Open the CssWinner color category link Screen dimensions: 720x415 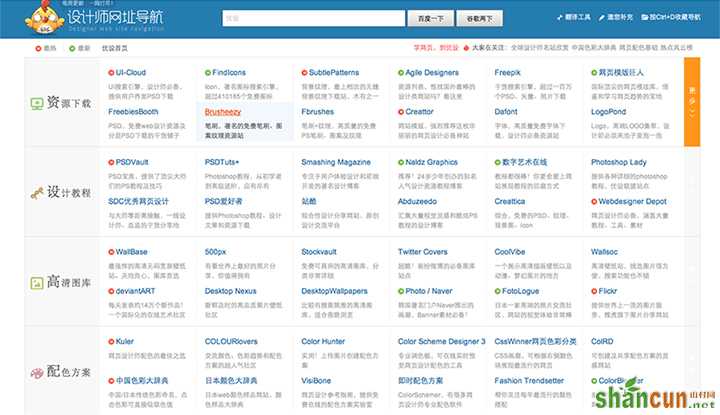[535, 342]
